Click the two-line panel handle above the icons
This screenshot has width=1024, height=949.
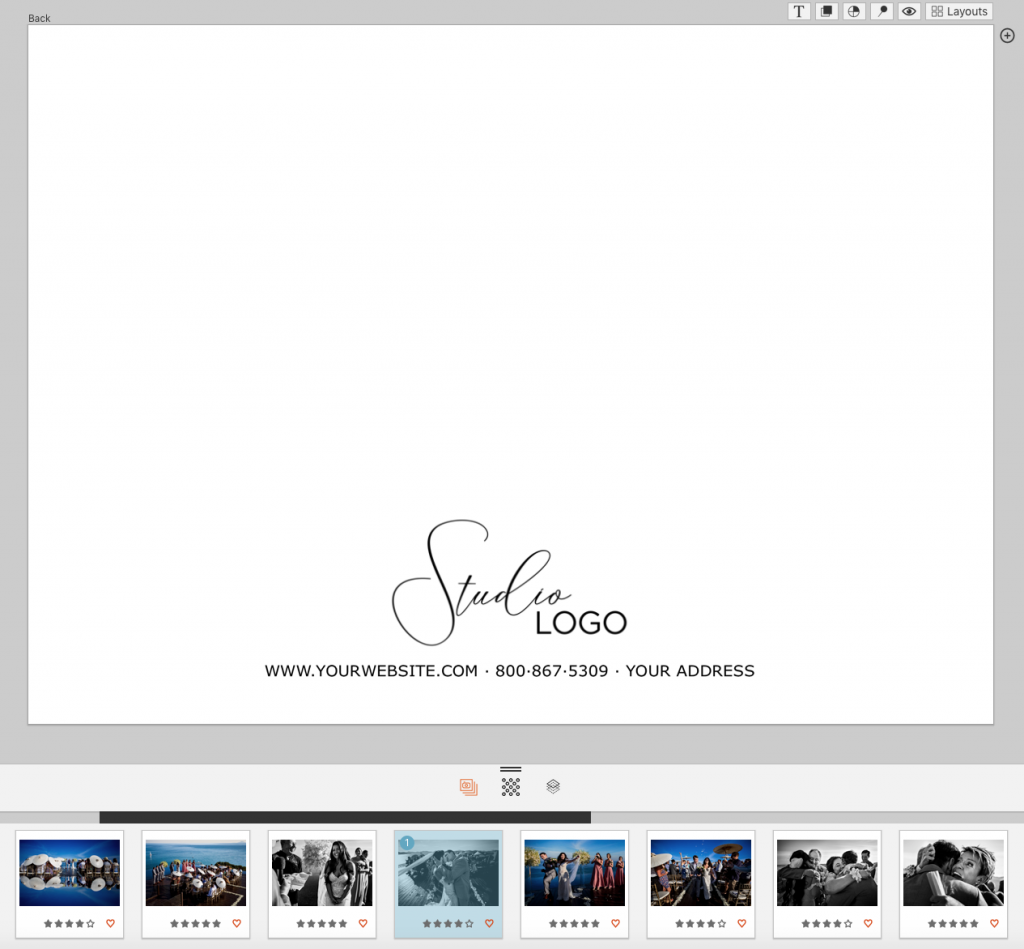tap(511, 769)
